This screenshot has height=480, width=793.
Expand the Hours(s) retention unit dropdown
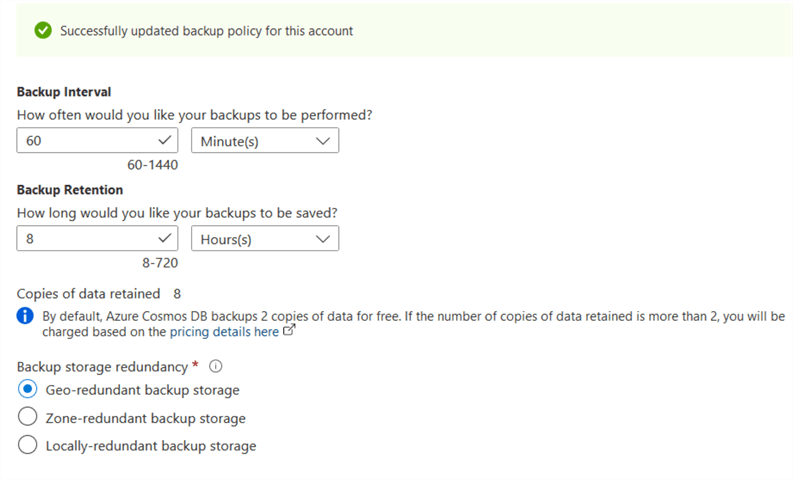[x=264, y=239]
